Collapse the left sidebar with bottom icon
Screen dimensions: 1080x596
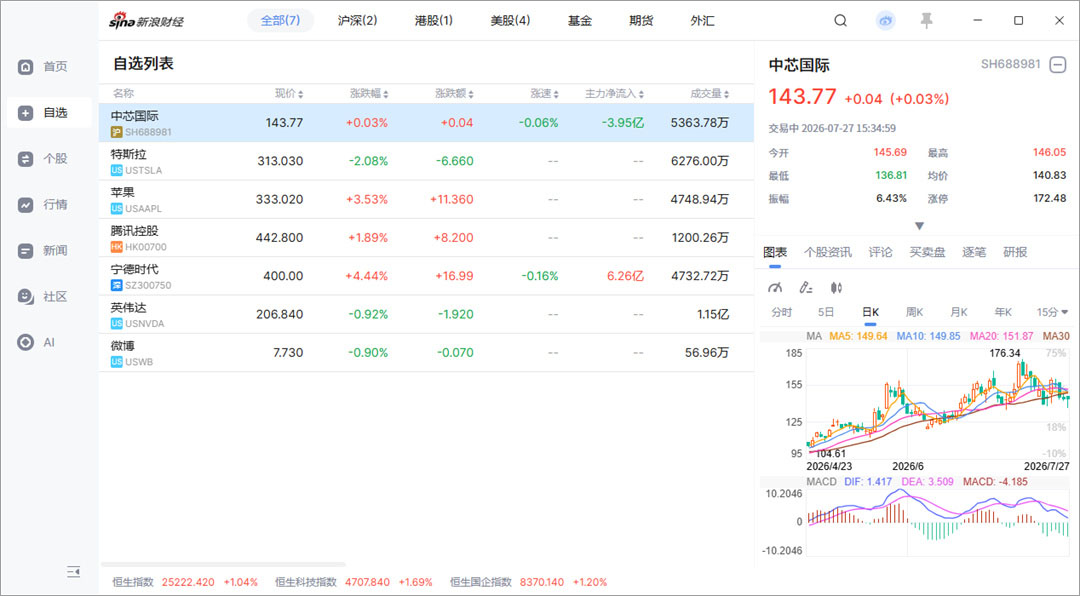click(x=74, y=571)
